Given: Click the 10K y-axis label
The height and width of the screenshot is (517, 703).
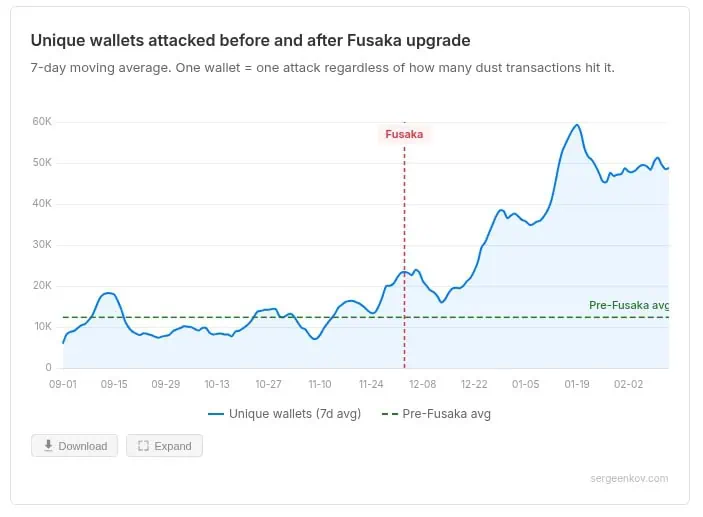Looking at the screenshot, I should [x=41, y=327].
